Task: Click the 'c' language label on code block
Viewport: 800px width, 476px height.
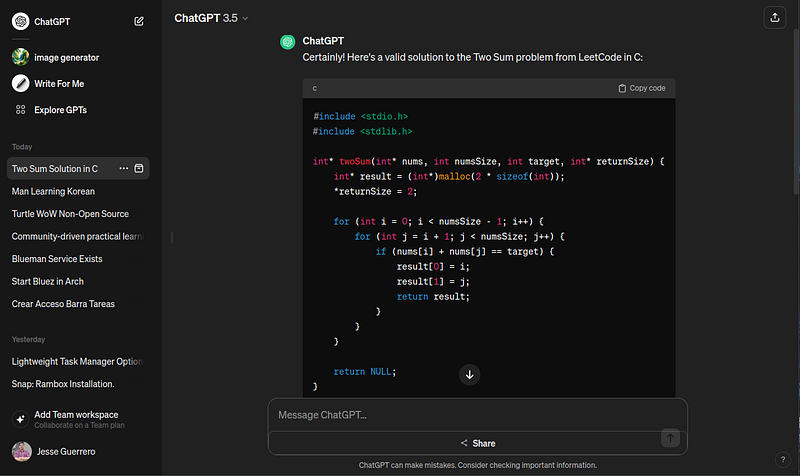Action: point(315,88)
